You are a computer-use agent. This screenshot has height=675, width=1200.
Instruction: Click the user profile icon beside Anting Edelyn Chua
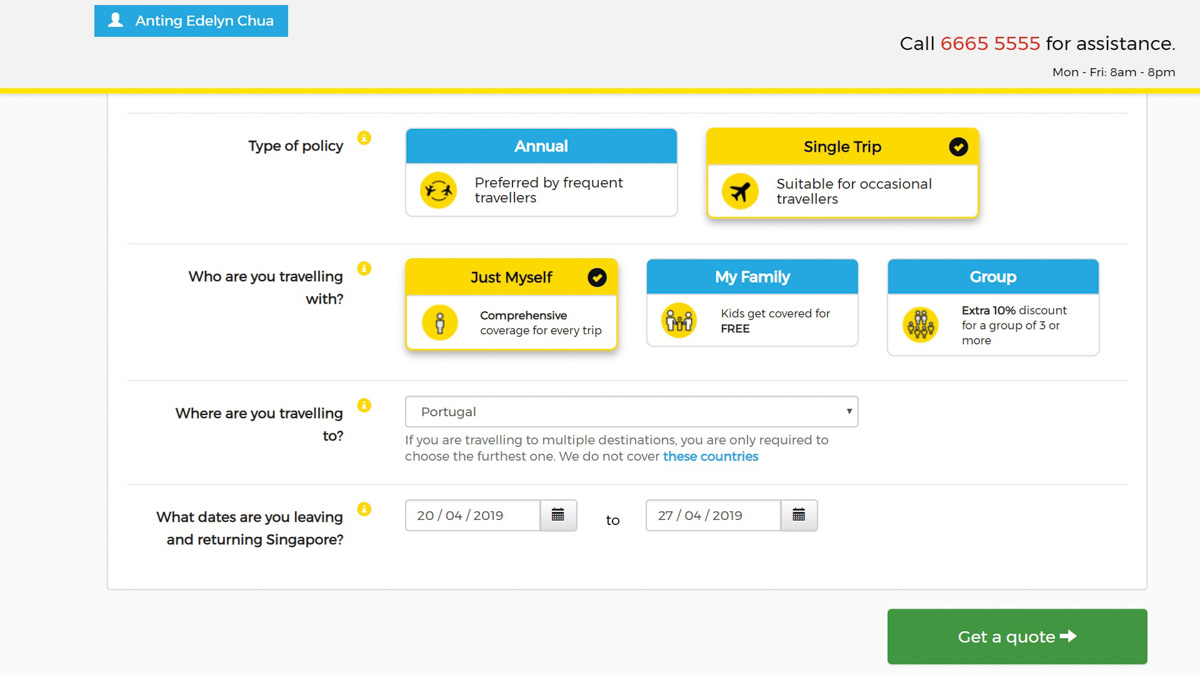(x=116, y=20)
